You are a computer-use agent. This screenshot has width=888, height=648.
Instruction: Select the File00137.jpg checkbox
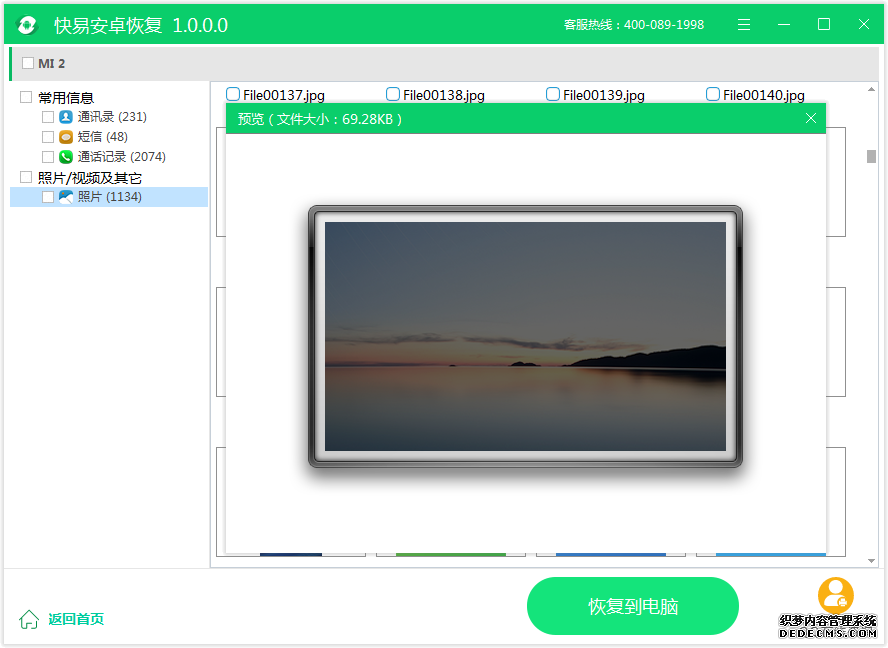(x=233, y=94)
